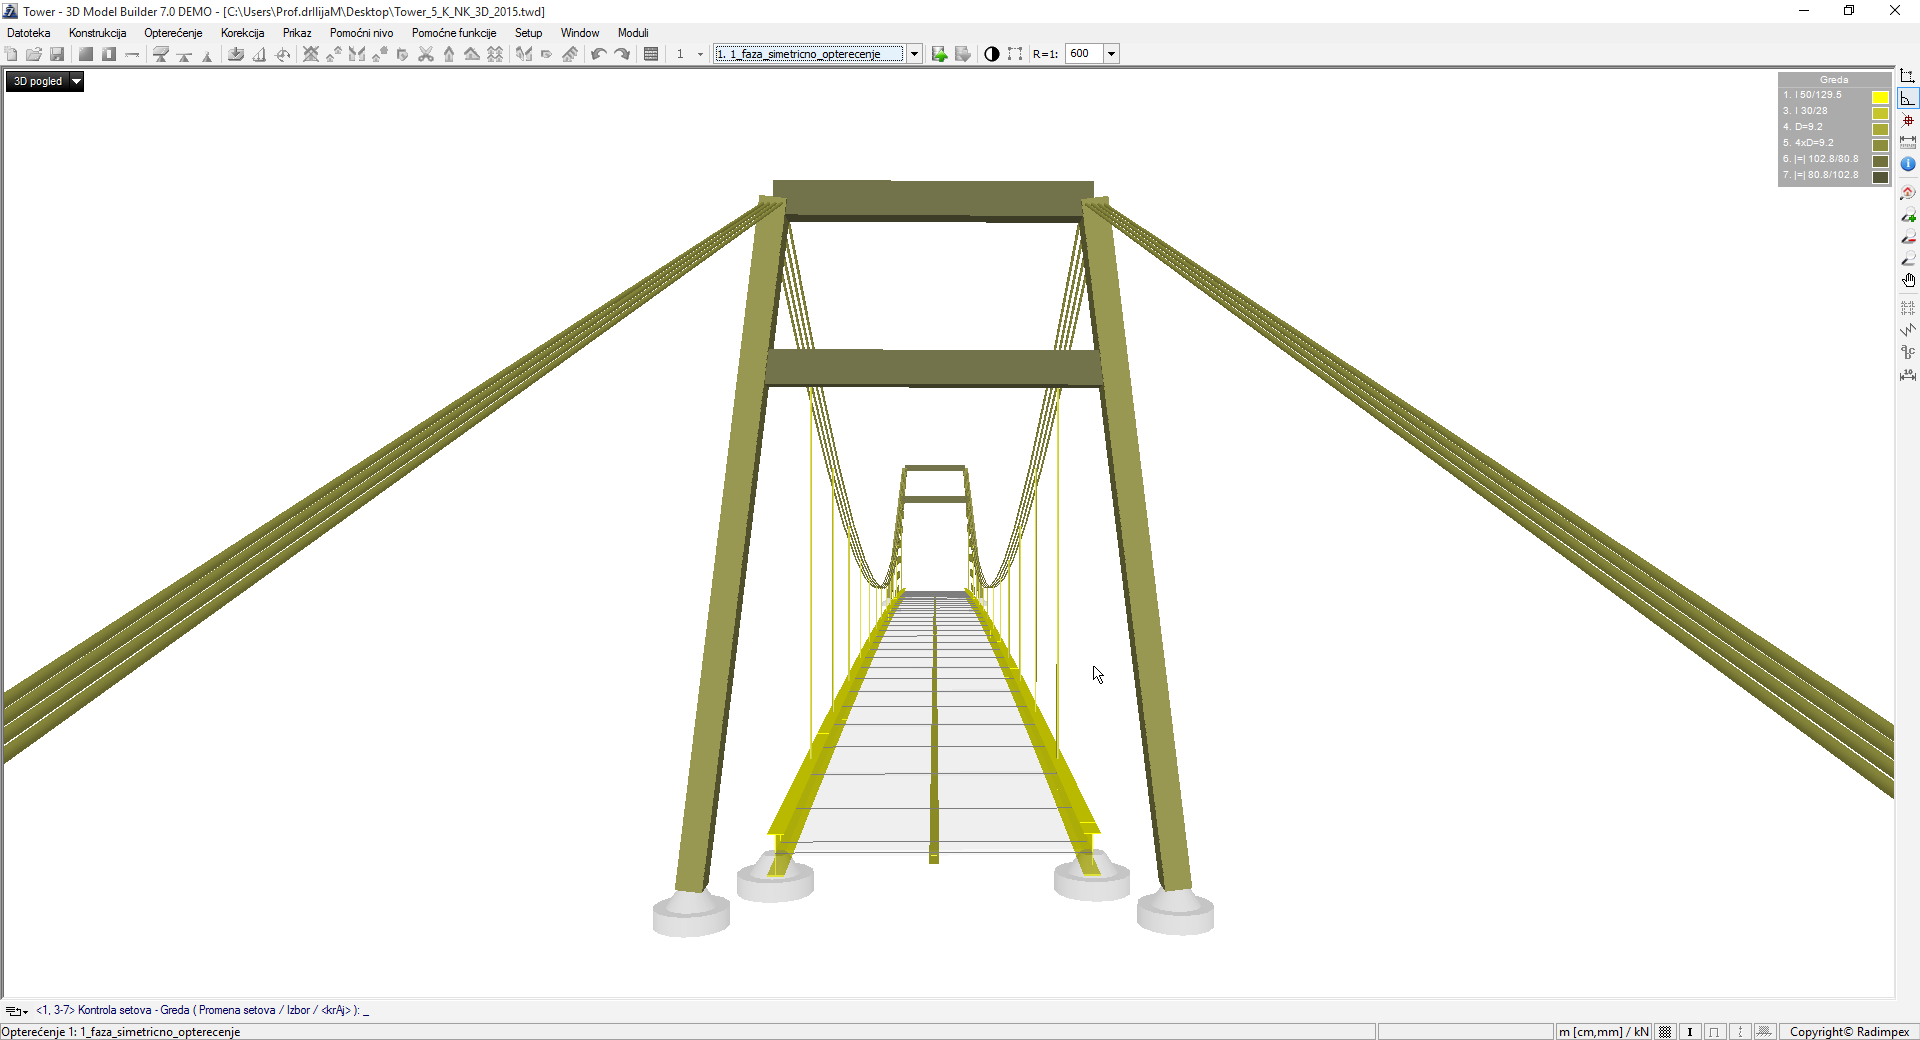This screenshot has height=1040, width=1920.
Task: Expand the load case 1_faza_simetricno_opterecenje dropdown
Action: (x=914, y=54)
